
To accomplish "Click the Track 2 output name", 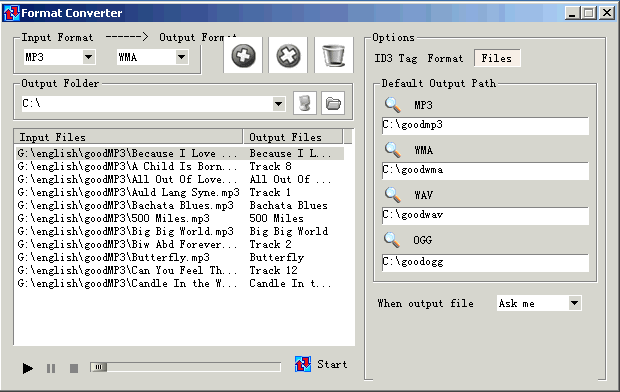I will point(270,244).
